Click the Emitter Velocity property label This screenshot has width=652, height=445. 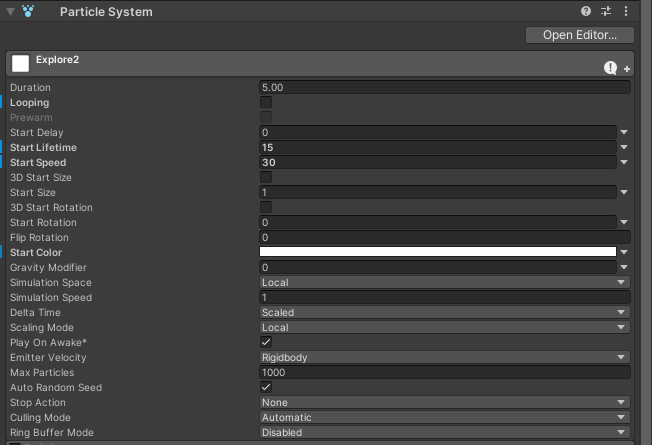(x=48, y=357)
